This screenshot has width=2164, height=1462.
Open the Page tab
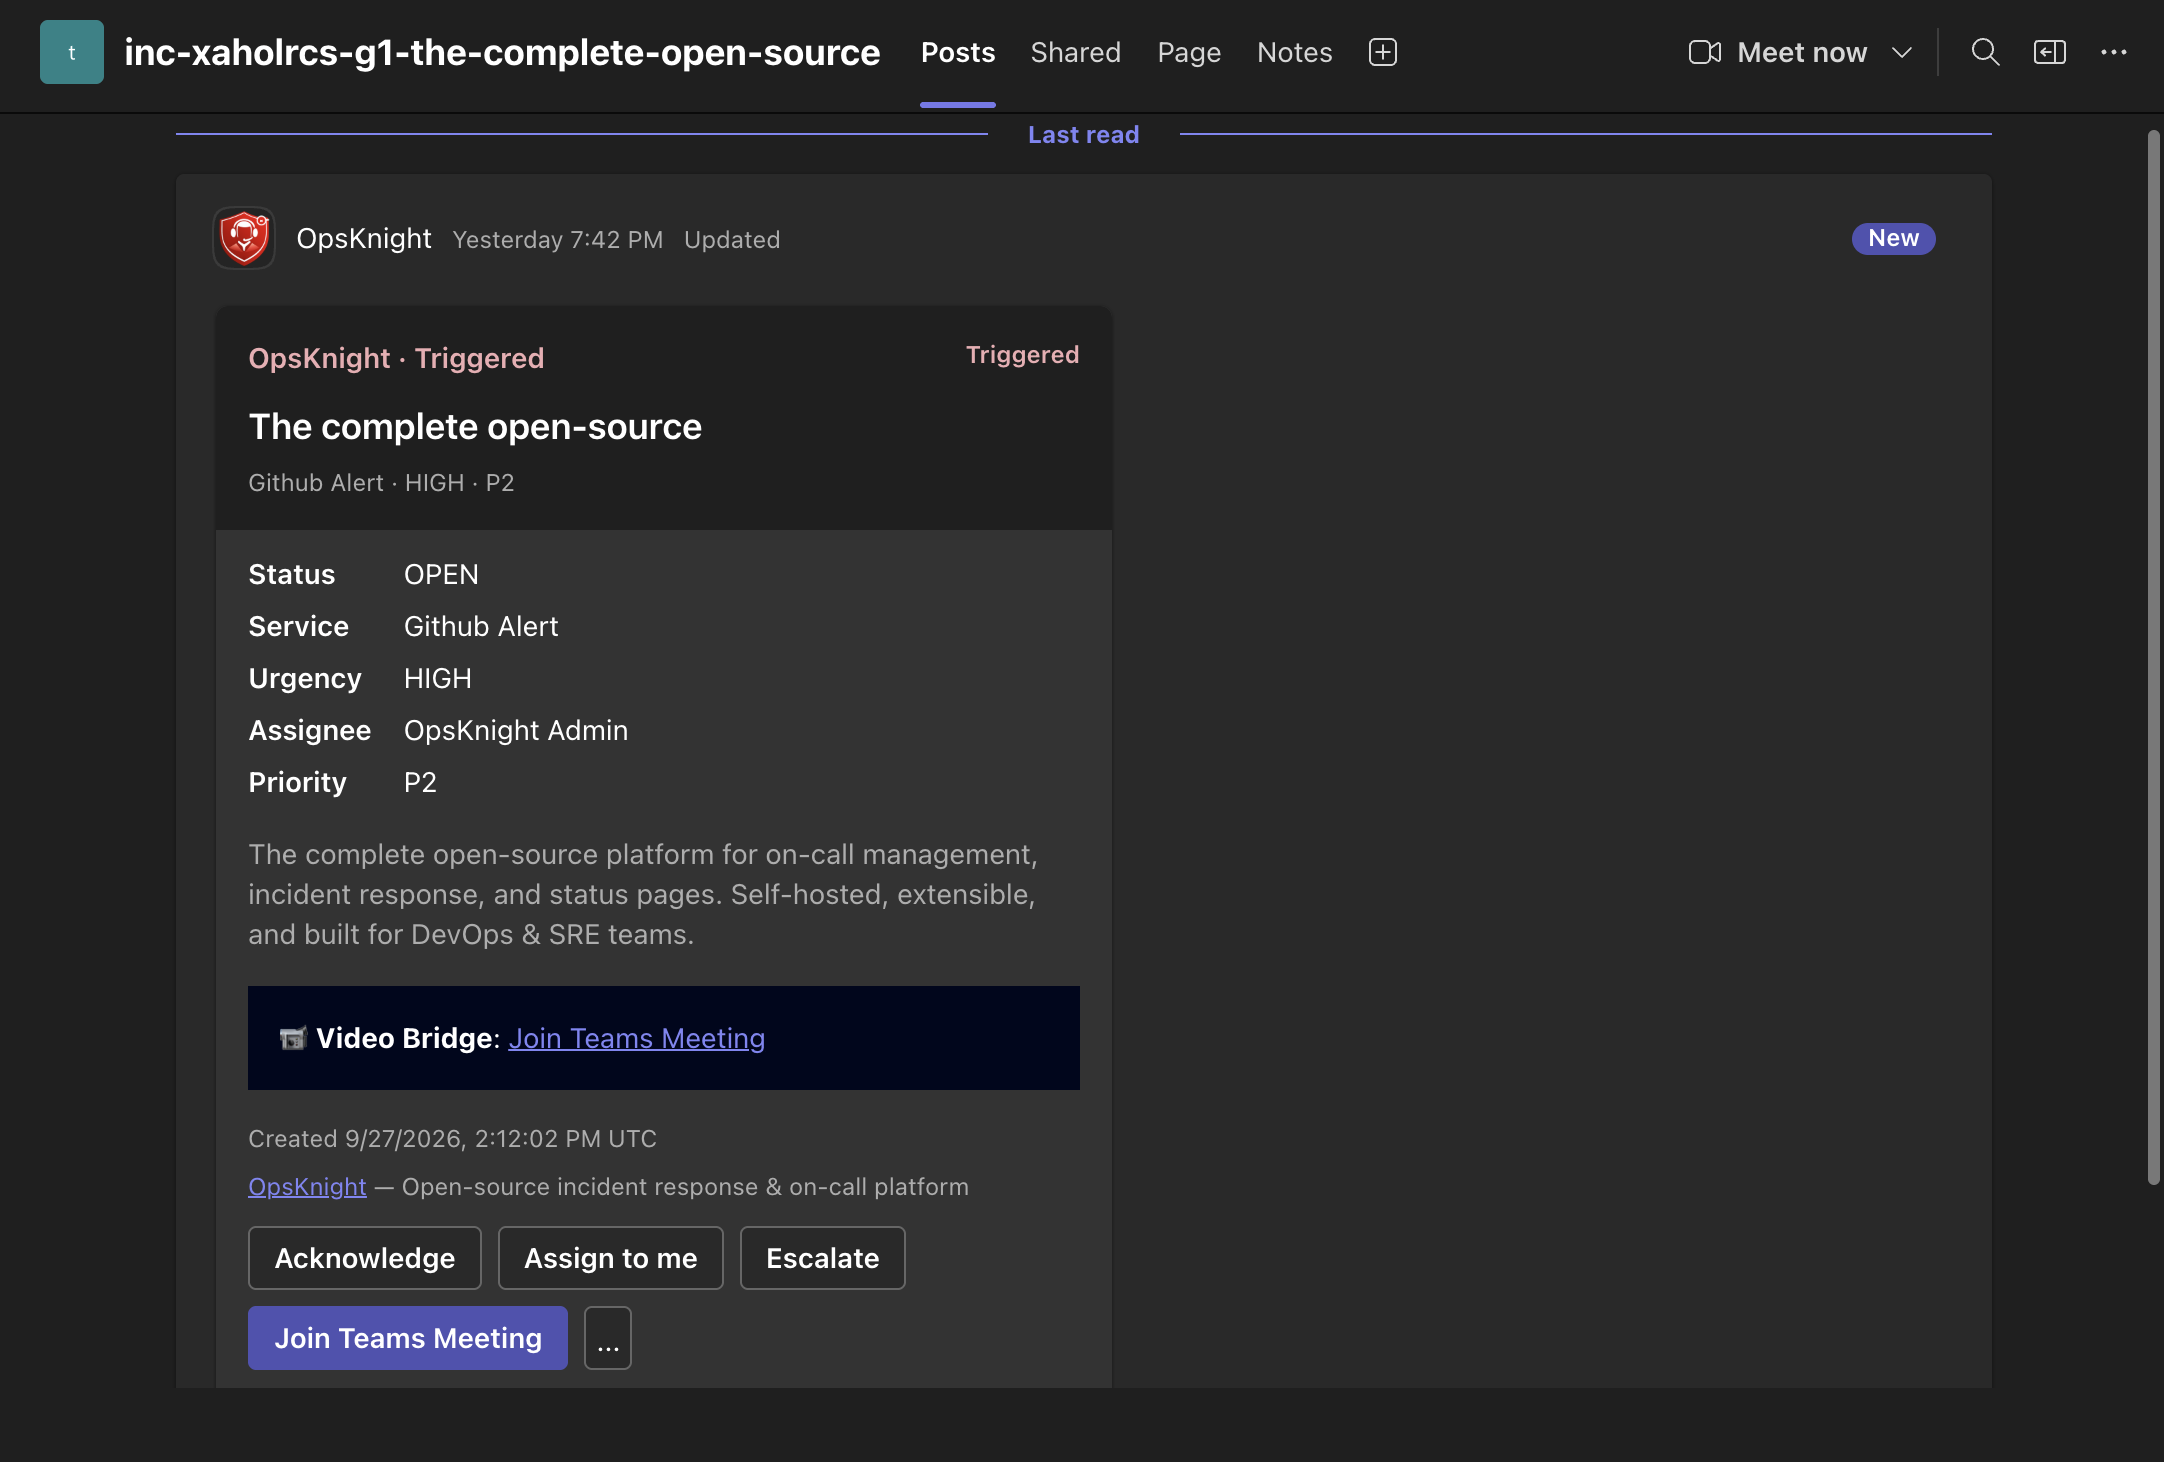[1189, 52]
